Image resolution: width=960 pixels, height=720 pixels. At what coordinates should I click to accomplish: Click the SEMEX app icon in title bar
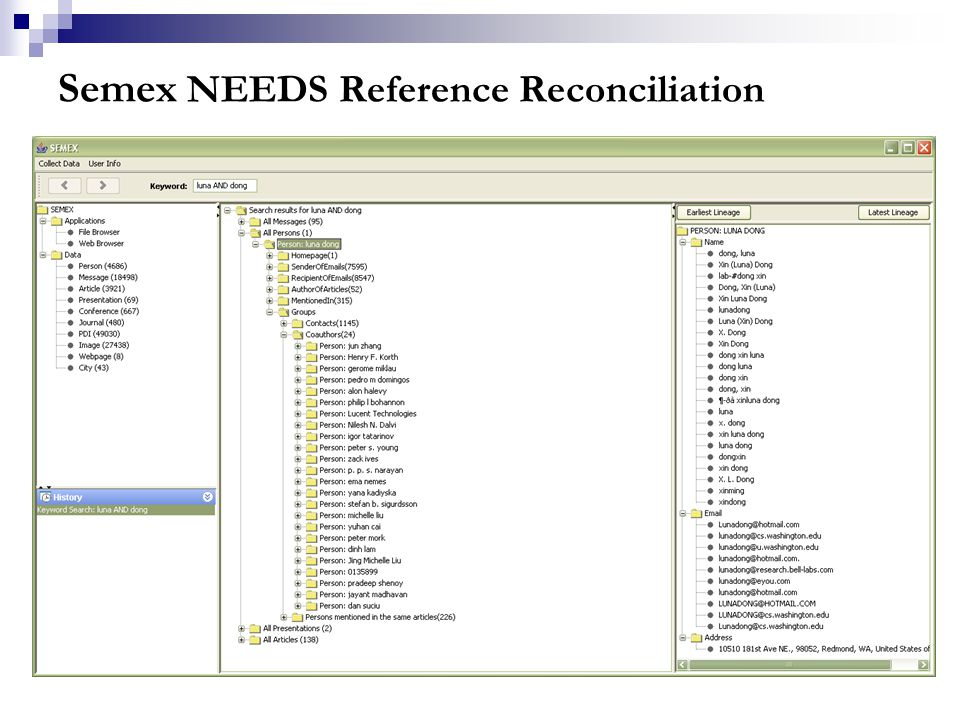point(42,148)
